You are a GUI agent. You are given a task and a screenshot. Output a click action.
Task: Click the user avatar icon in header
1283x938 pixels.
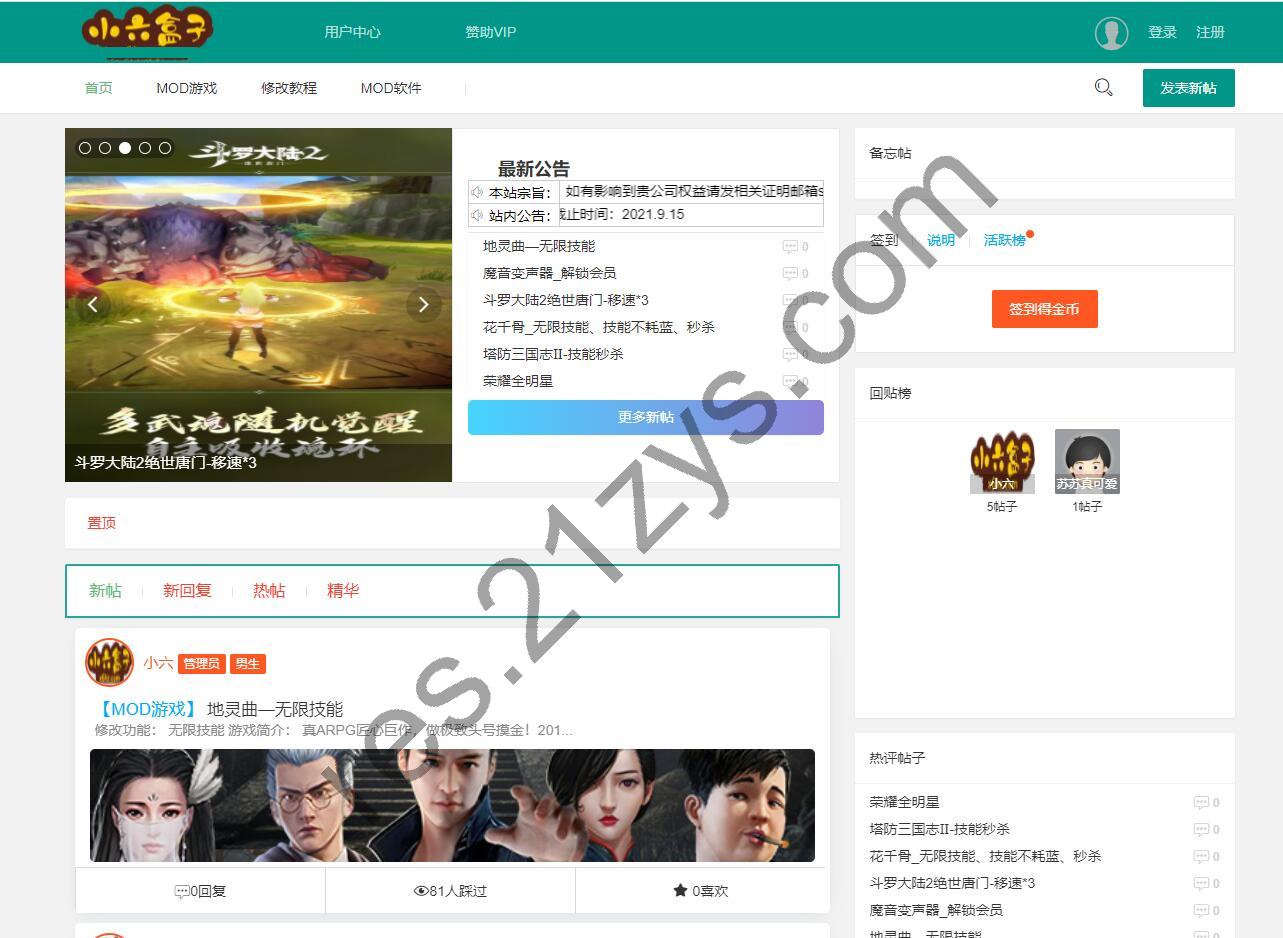click(1111, 32)
